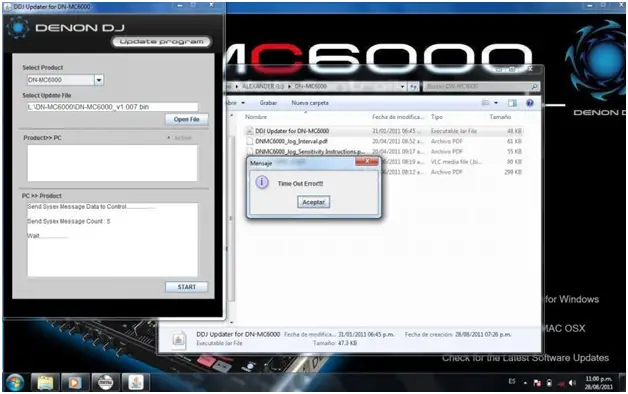Screen dimensions: 628x394
Task: Open the view options dropdown arrow in the Explorer toolbar
Action: point(496,103)
